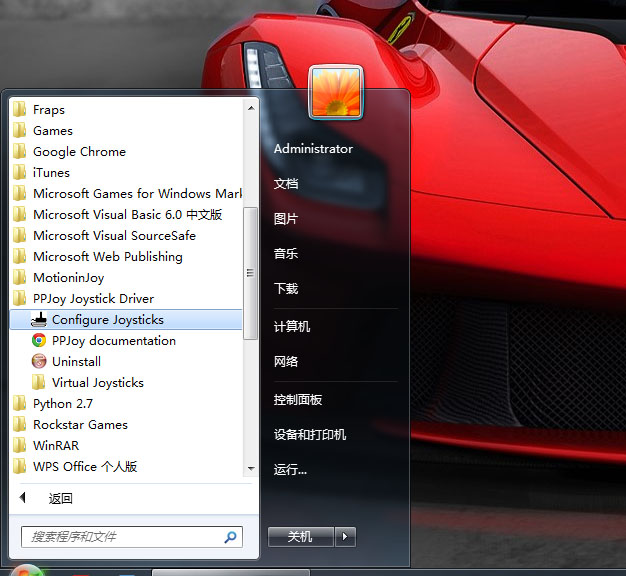Open the Administrator user folder link
Screen dimensions: 626x576
313,149
